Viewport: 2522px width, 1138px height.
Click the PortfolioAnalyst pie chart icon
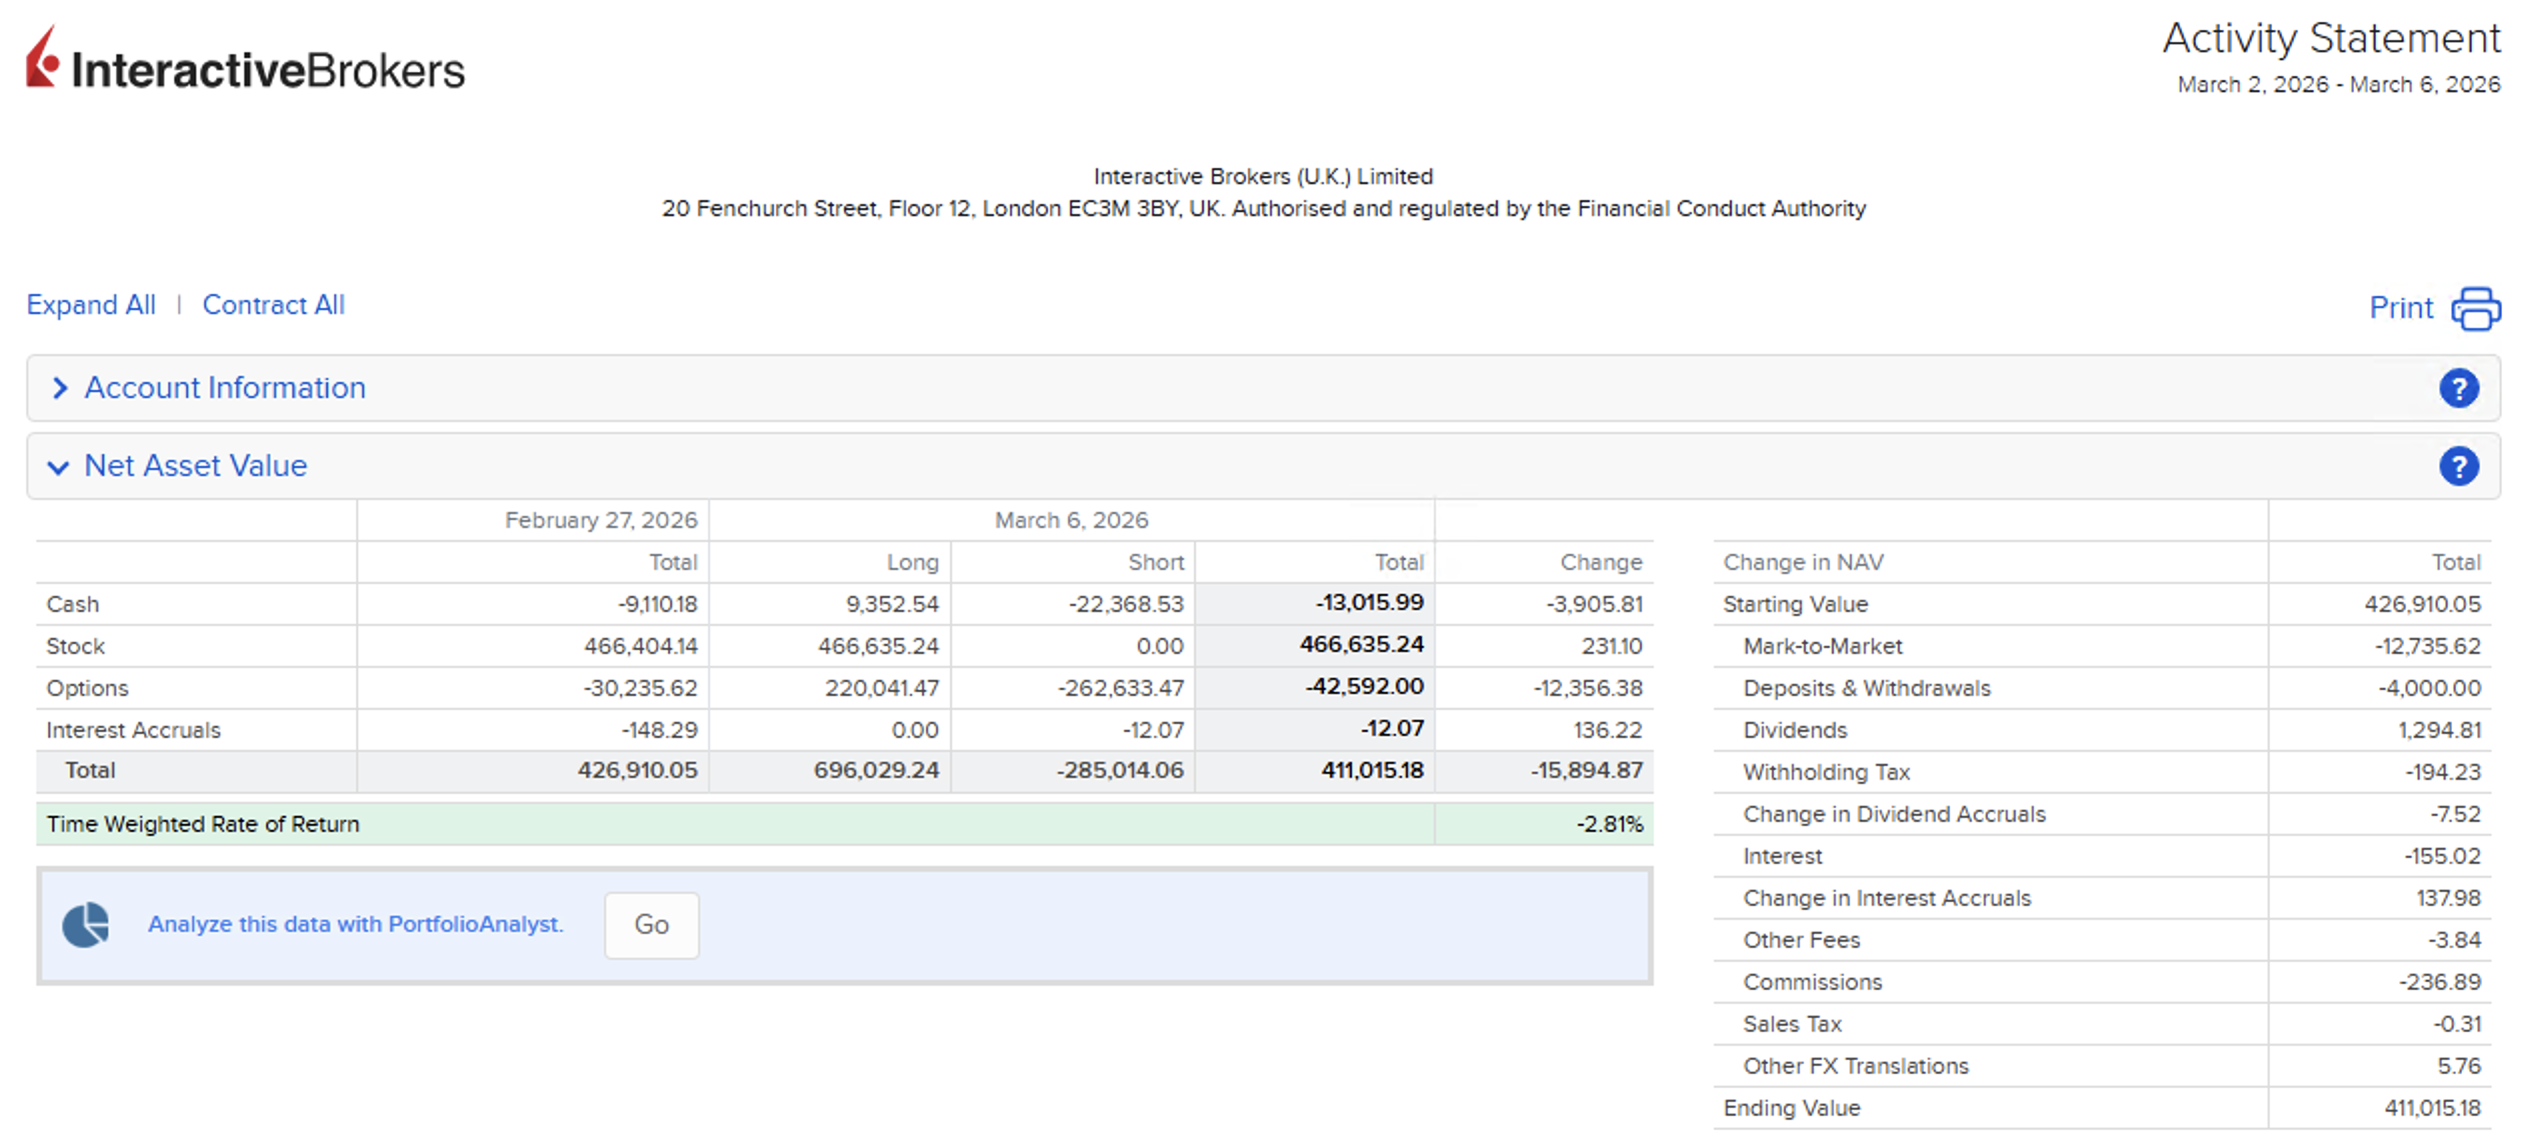86,924
